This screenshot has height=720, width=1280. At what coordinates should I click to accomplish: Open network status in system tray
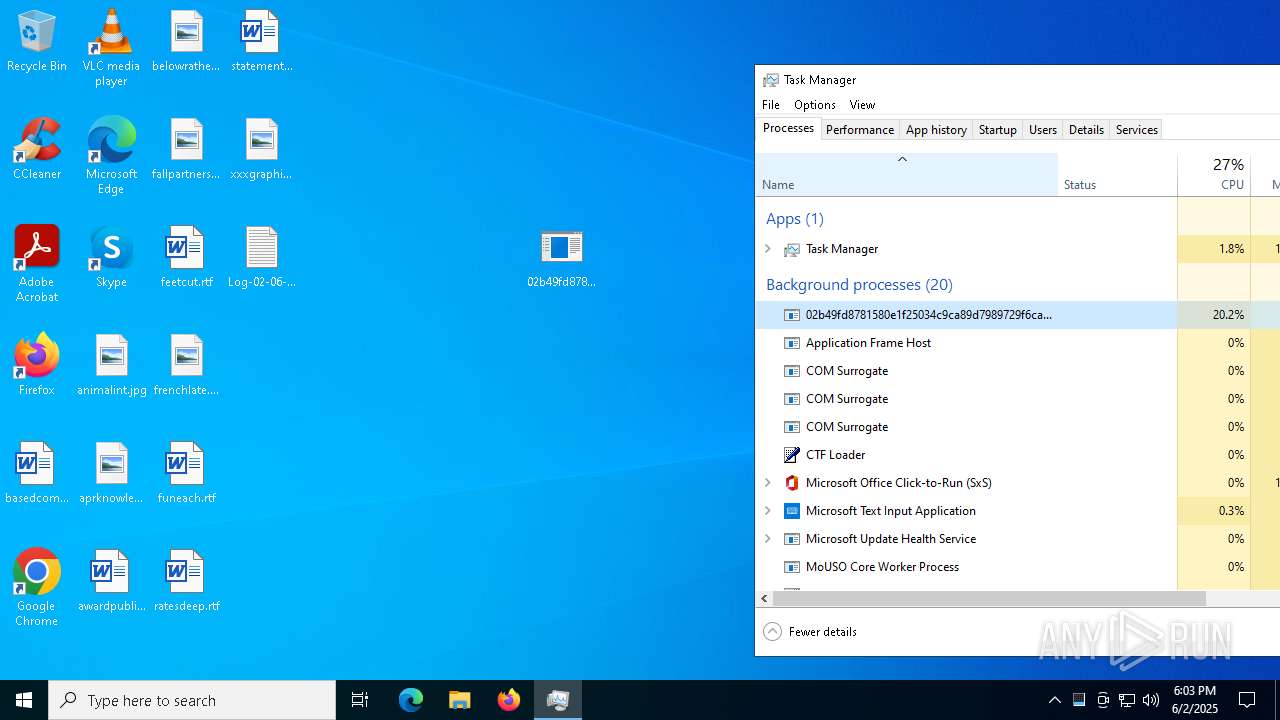click(x=1127, y=700)
